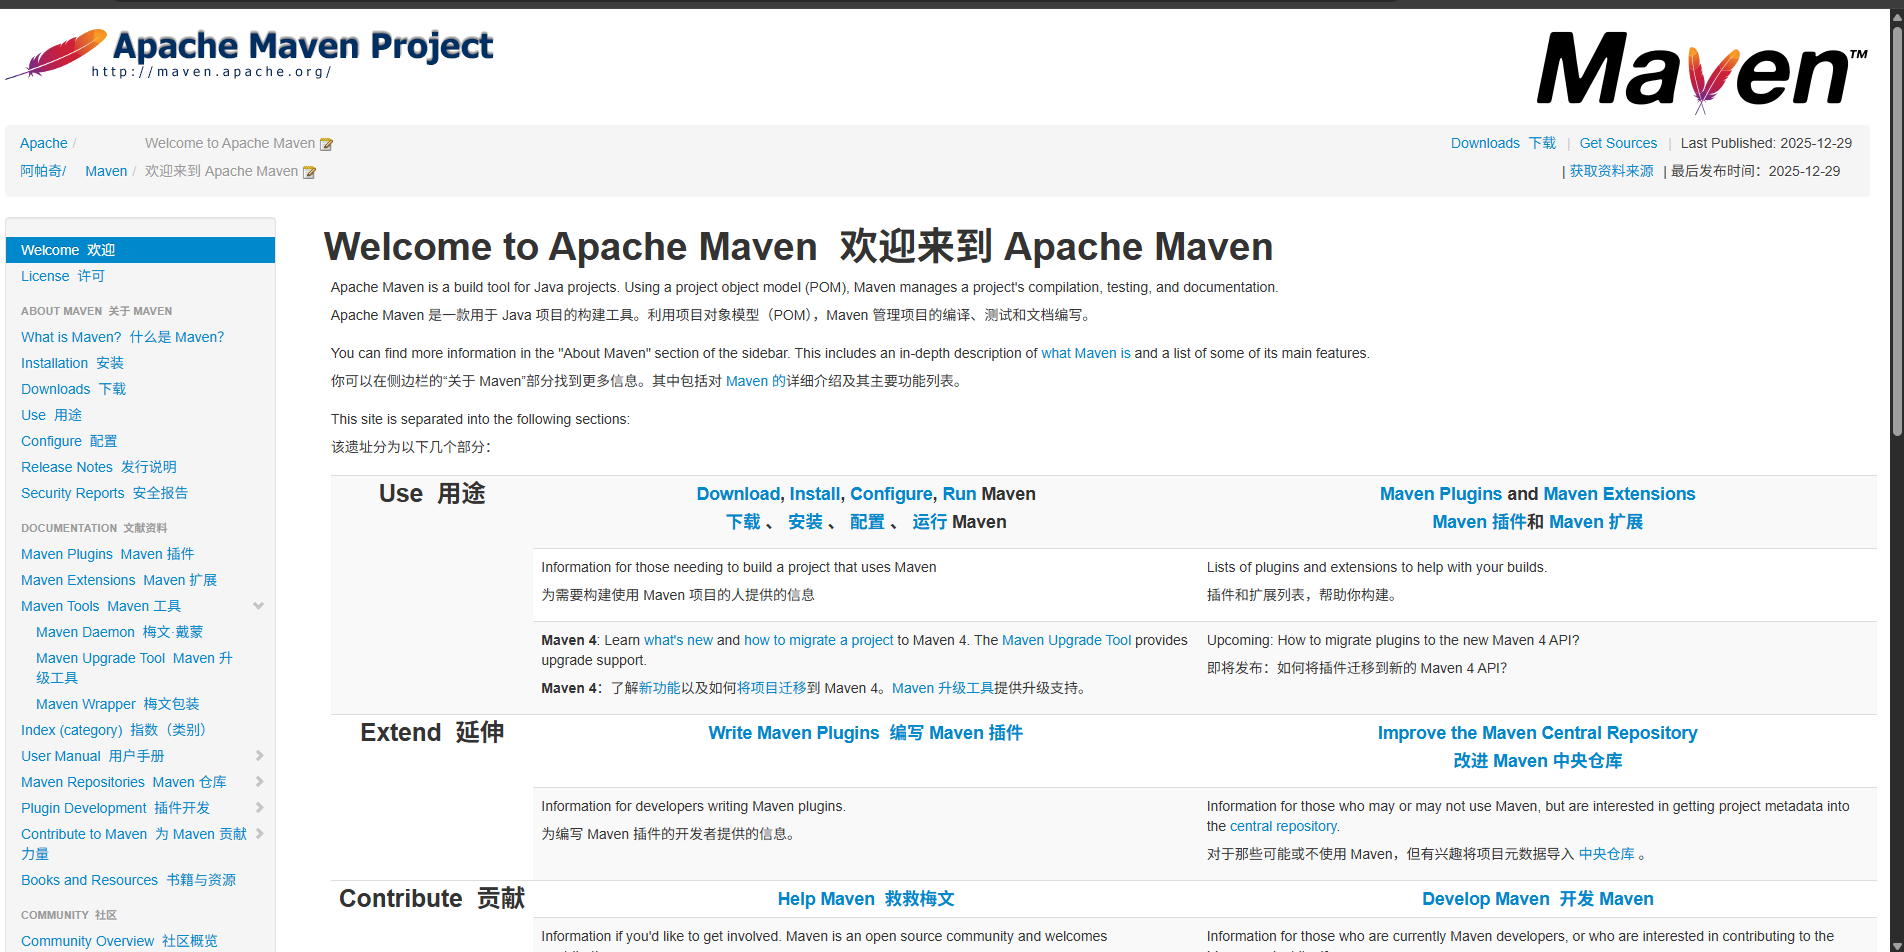
Task: Click 'Last Published: 2025-12-29' text
Action: (x=1766, y=143)
